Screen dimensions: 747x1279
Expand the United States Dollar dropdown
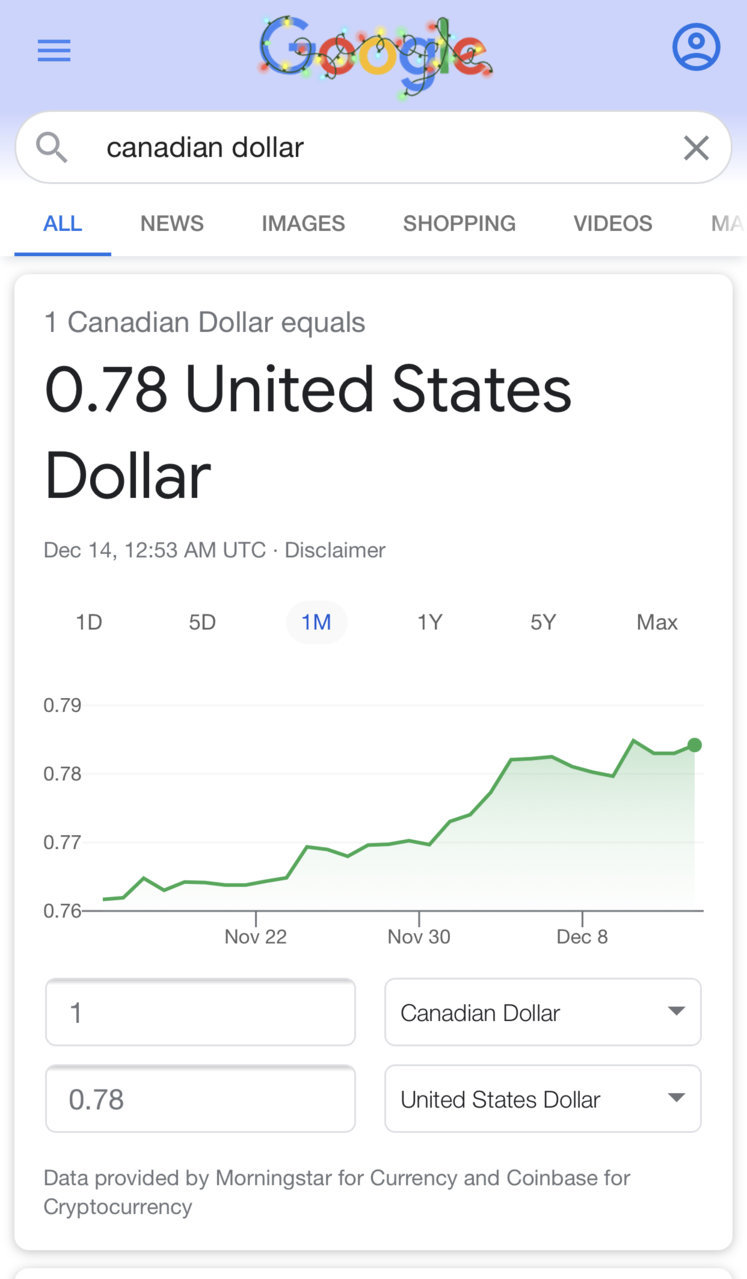click(x=543, y=1099)
